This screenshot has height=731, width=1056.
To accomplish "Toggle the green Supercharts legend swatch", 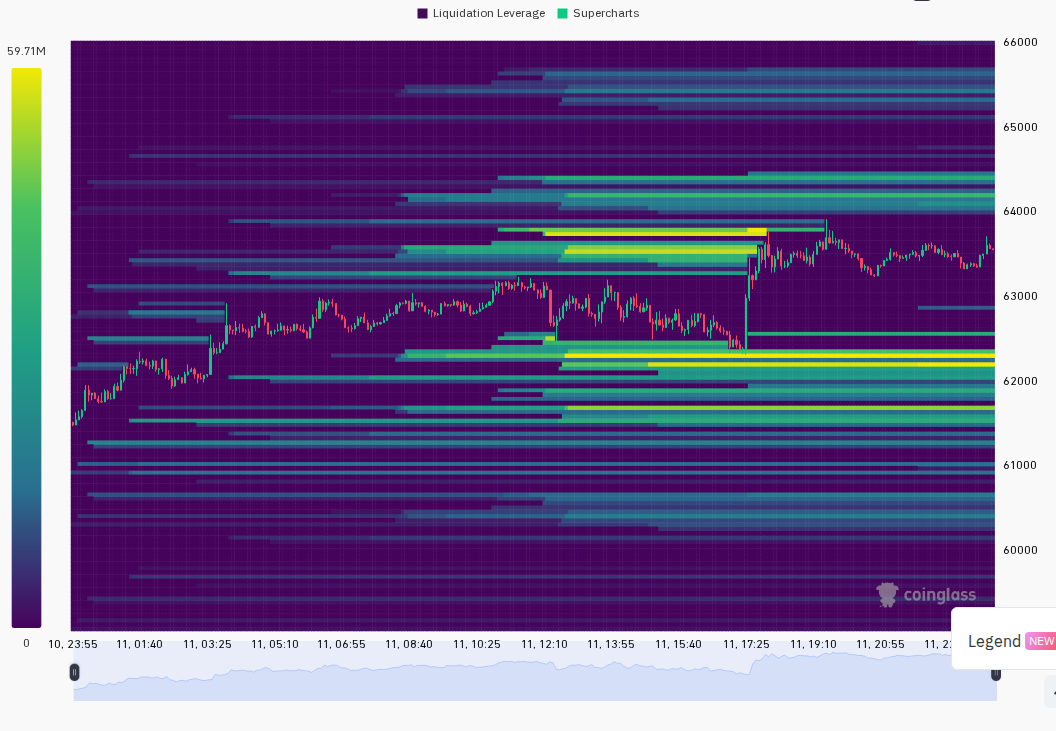I will click(563, 13).
